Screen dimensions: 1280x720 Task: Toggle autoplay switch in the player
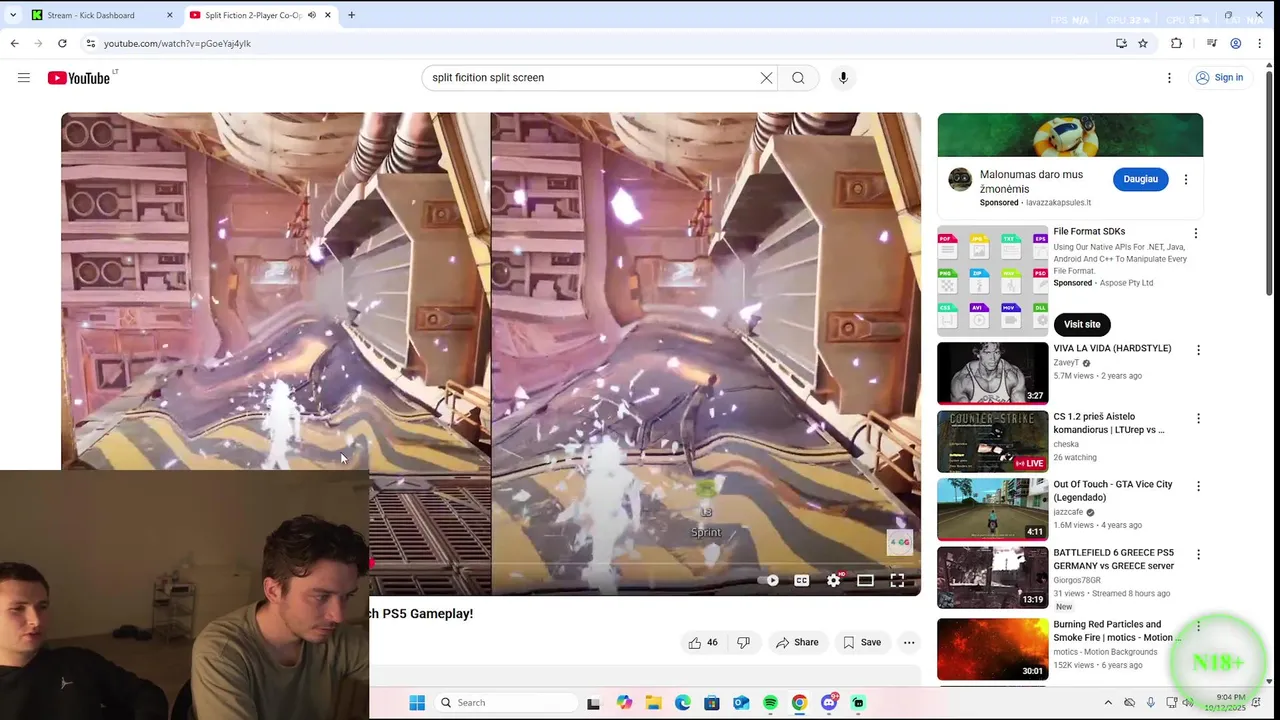point(768,580)
